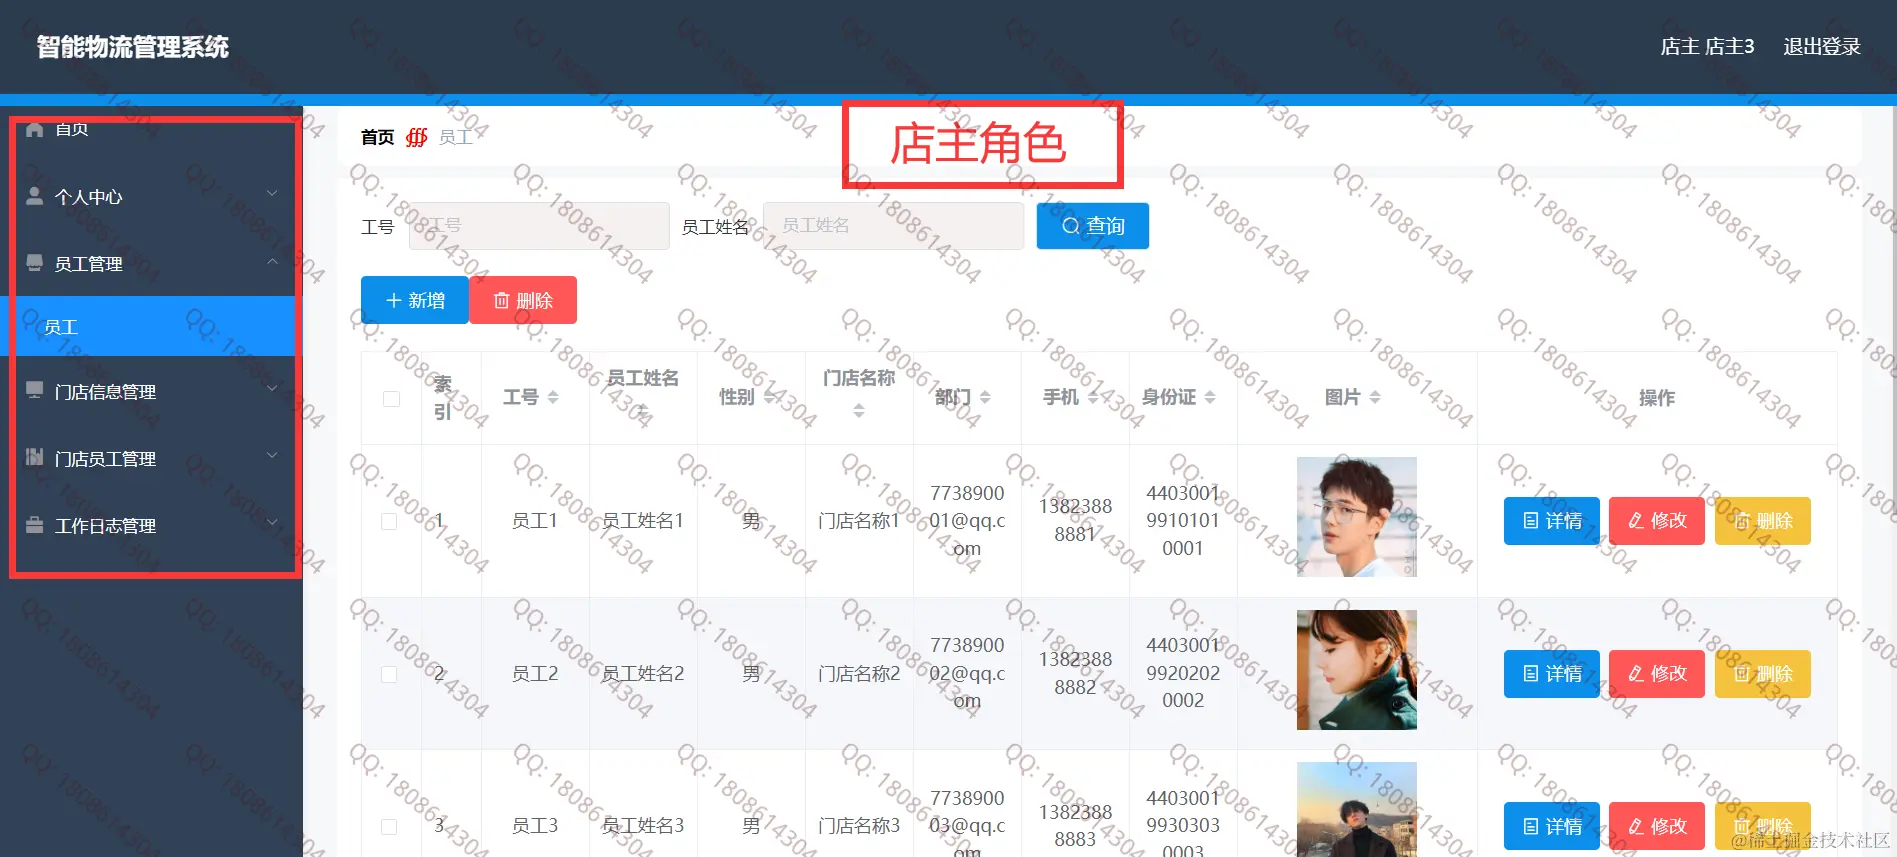Sort by 员工姓名 column arrows
1897x857 pixels.
pyautogui.click(x=642, y=411)
